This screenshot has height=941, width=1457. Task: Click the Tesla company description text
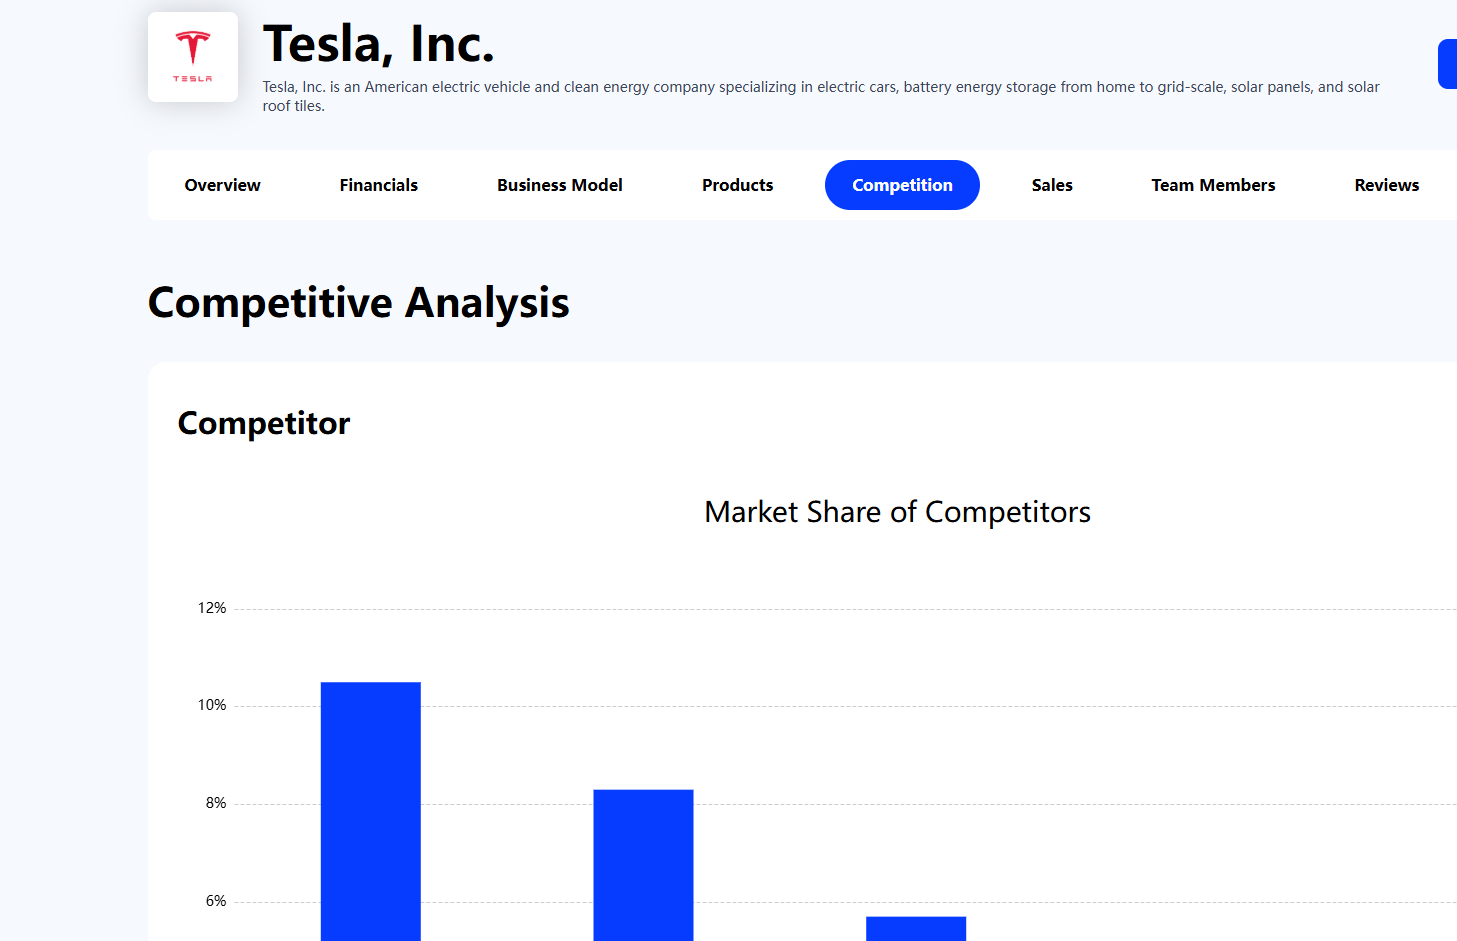coord(821,96)
